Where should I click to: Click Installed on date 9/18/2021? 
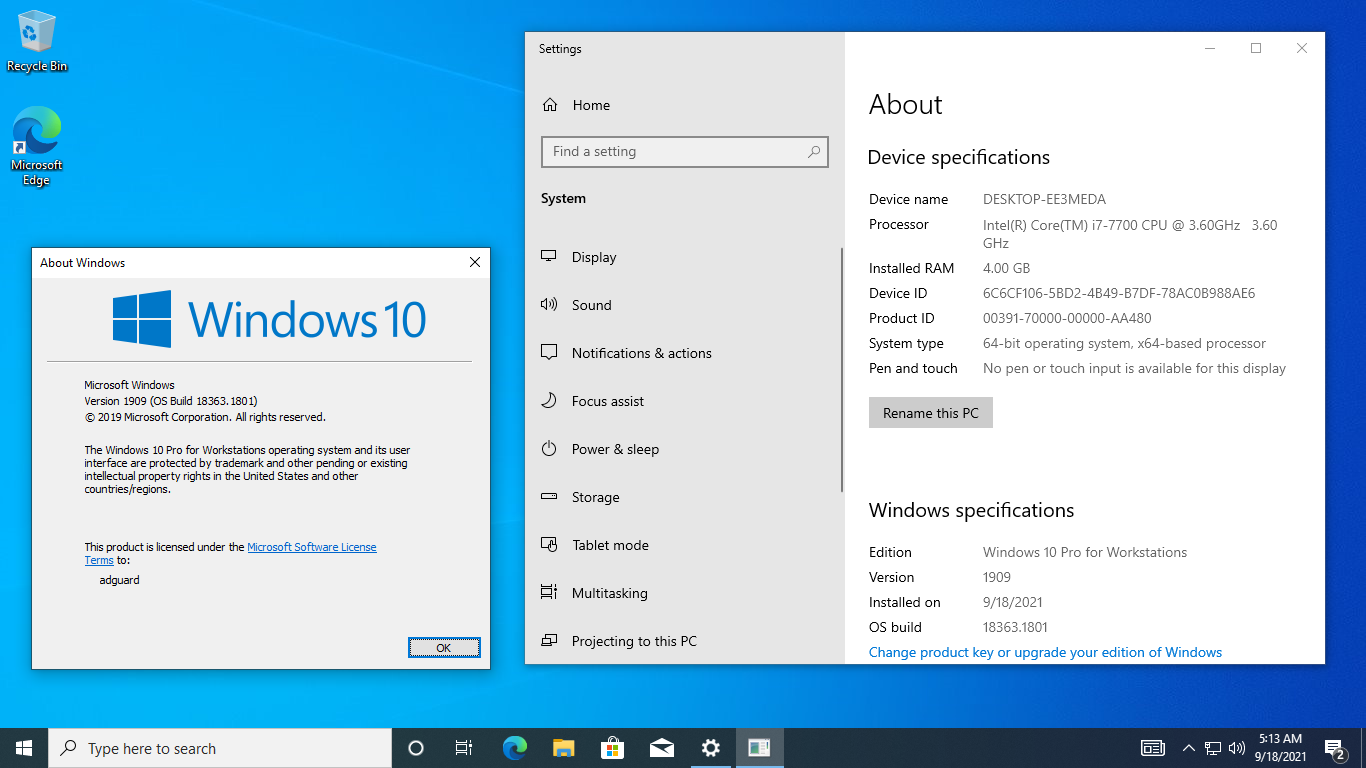[x=1013, y=602]
